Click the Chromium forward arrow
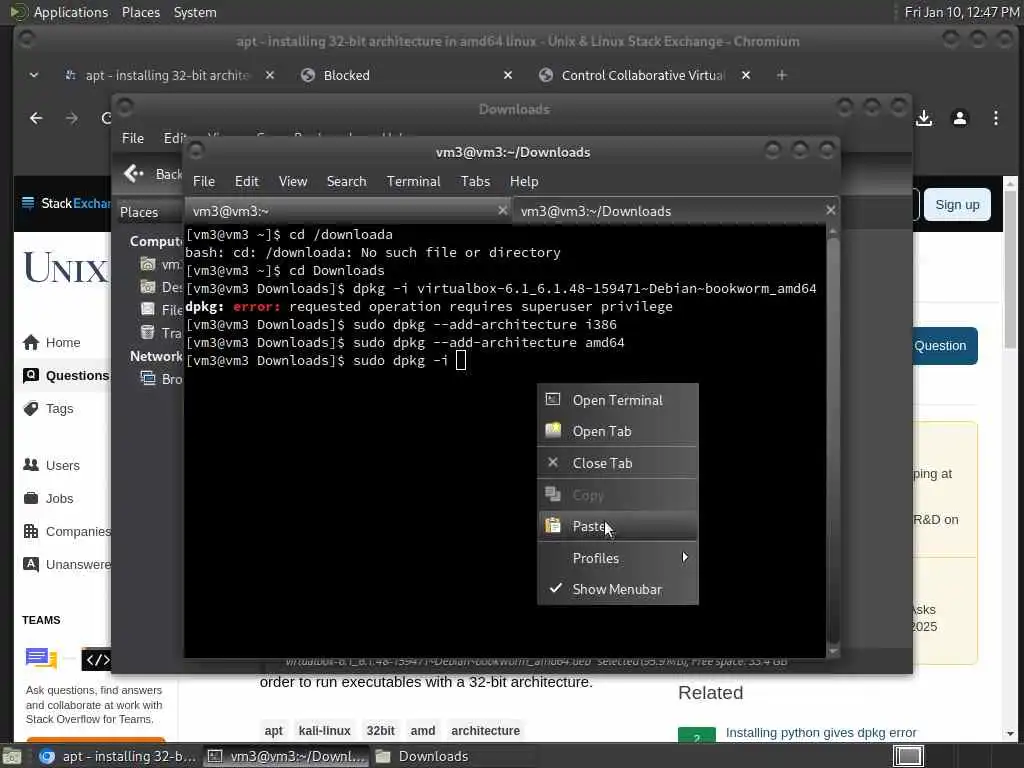The height and width of the screenshot is (768, 1024). click(x=72, y=118)
